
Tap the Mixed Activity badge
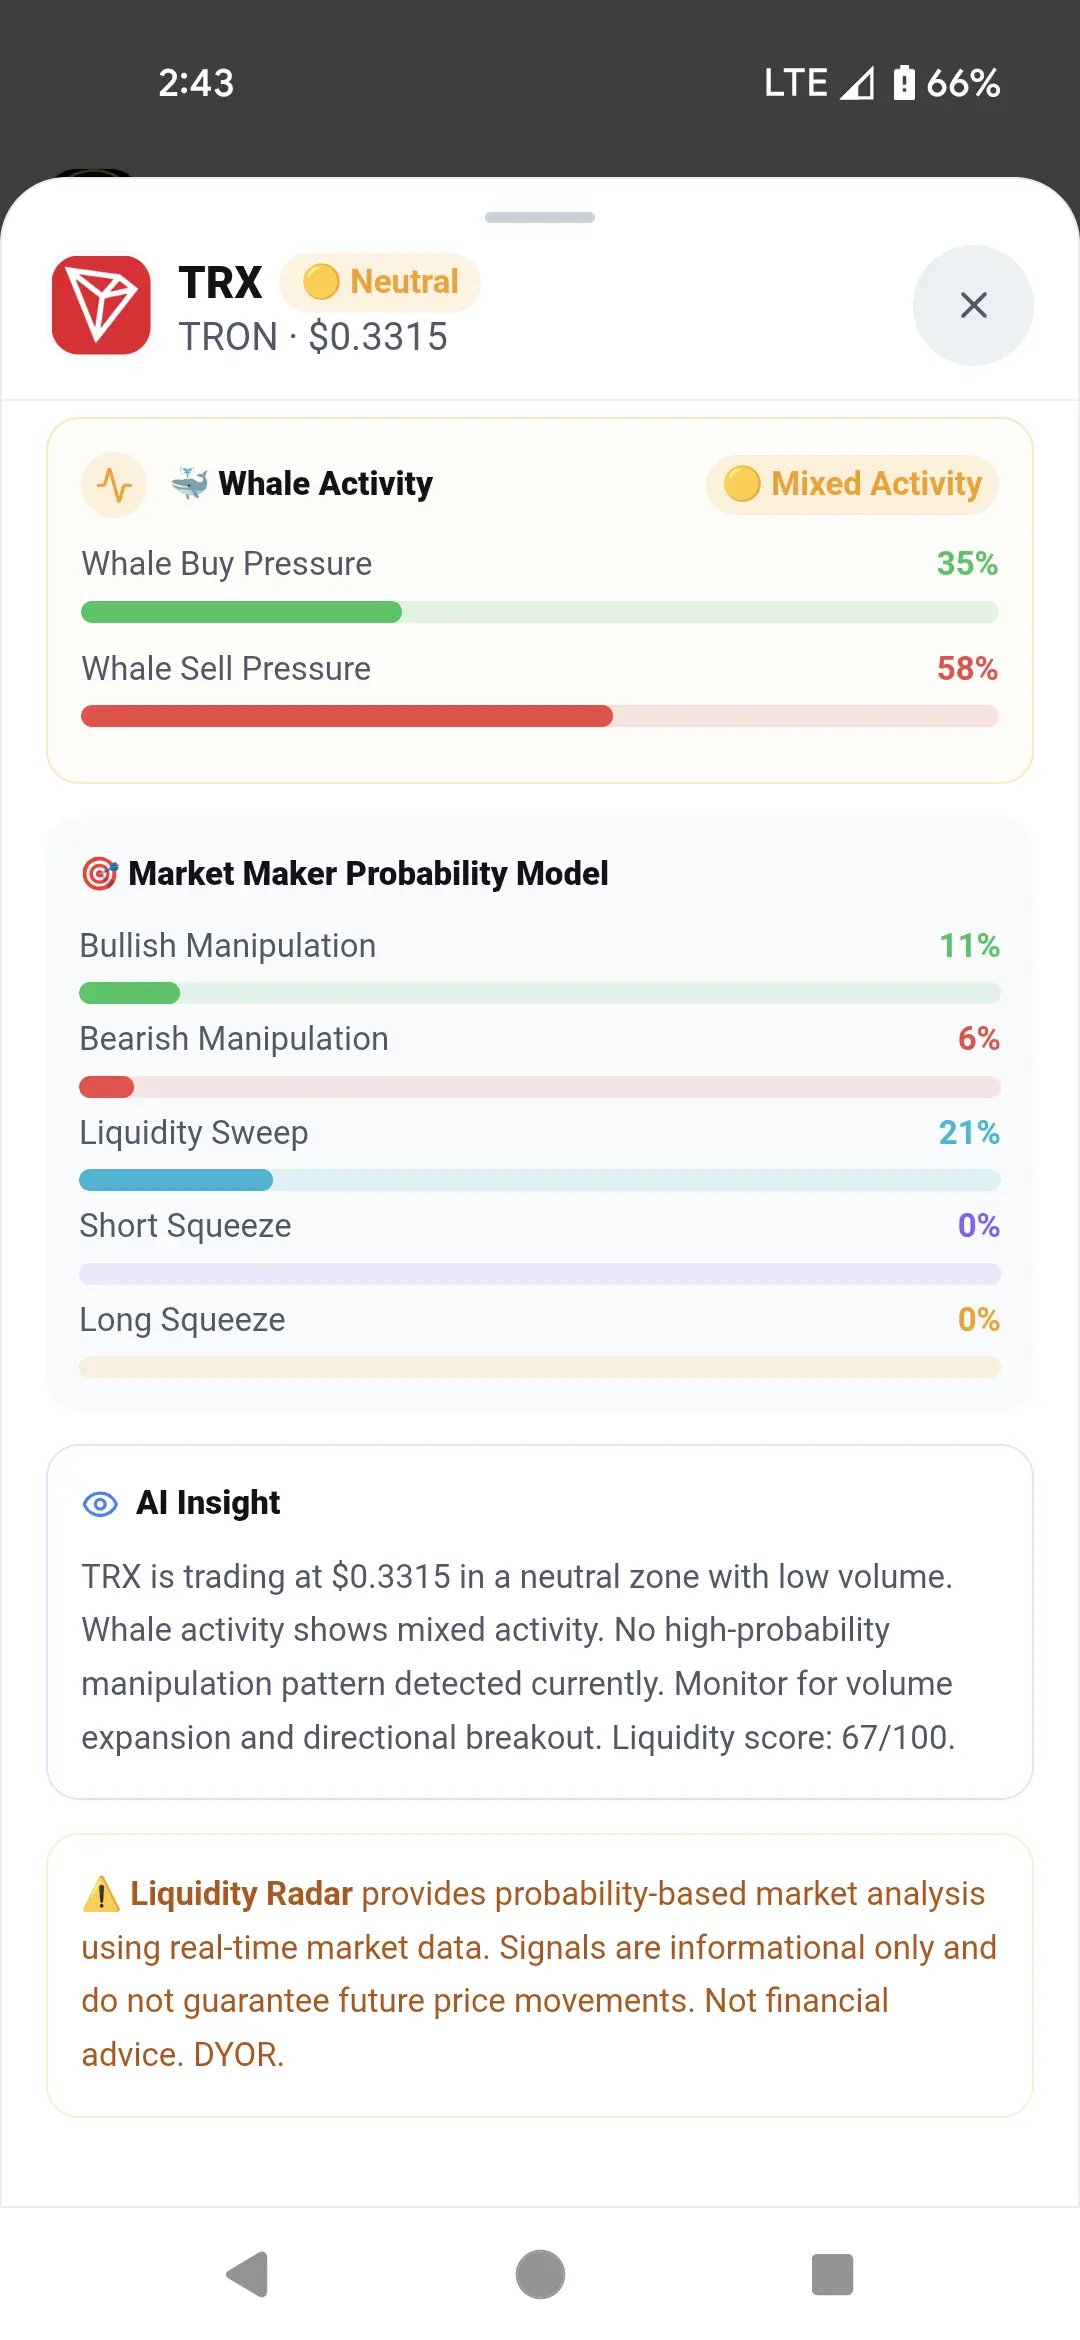coord(852,484)
